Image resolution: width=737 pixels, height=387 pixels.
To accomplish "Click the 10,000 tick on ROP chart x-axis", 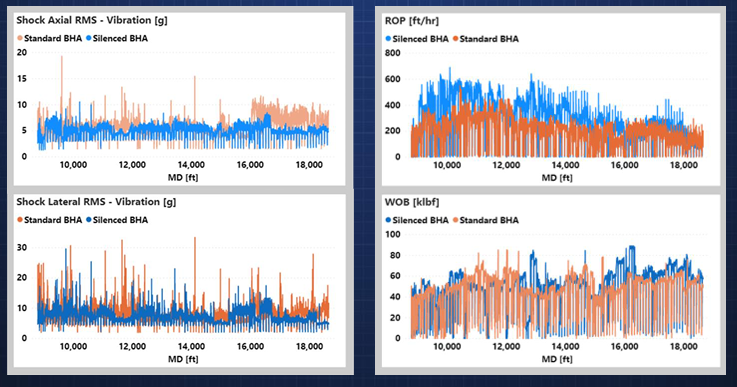I will pos(447,165).
